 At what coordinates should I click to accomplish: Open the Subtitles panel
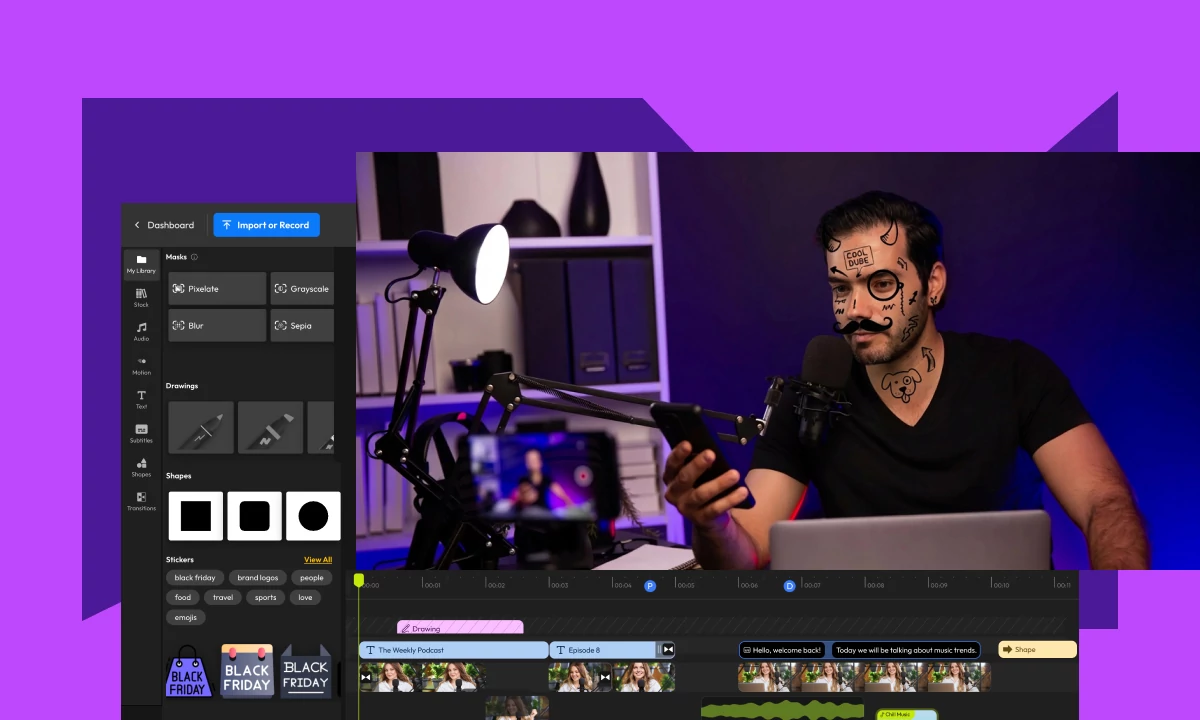141,433
